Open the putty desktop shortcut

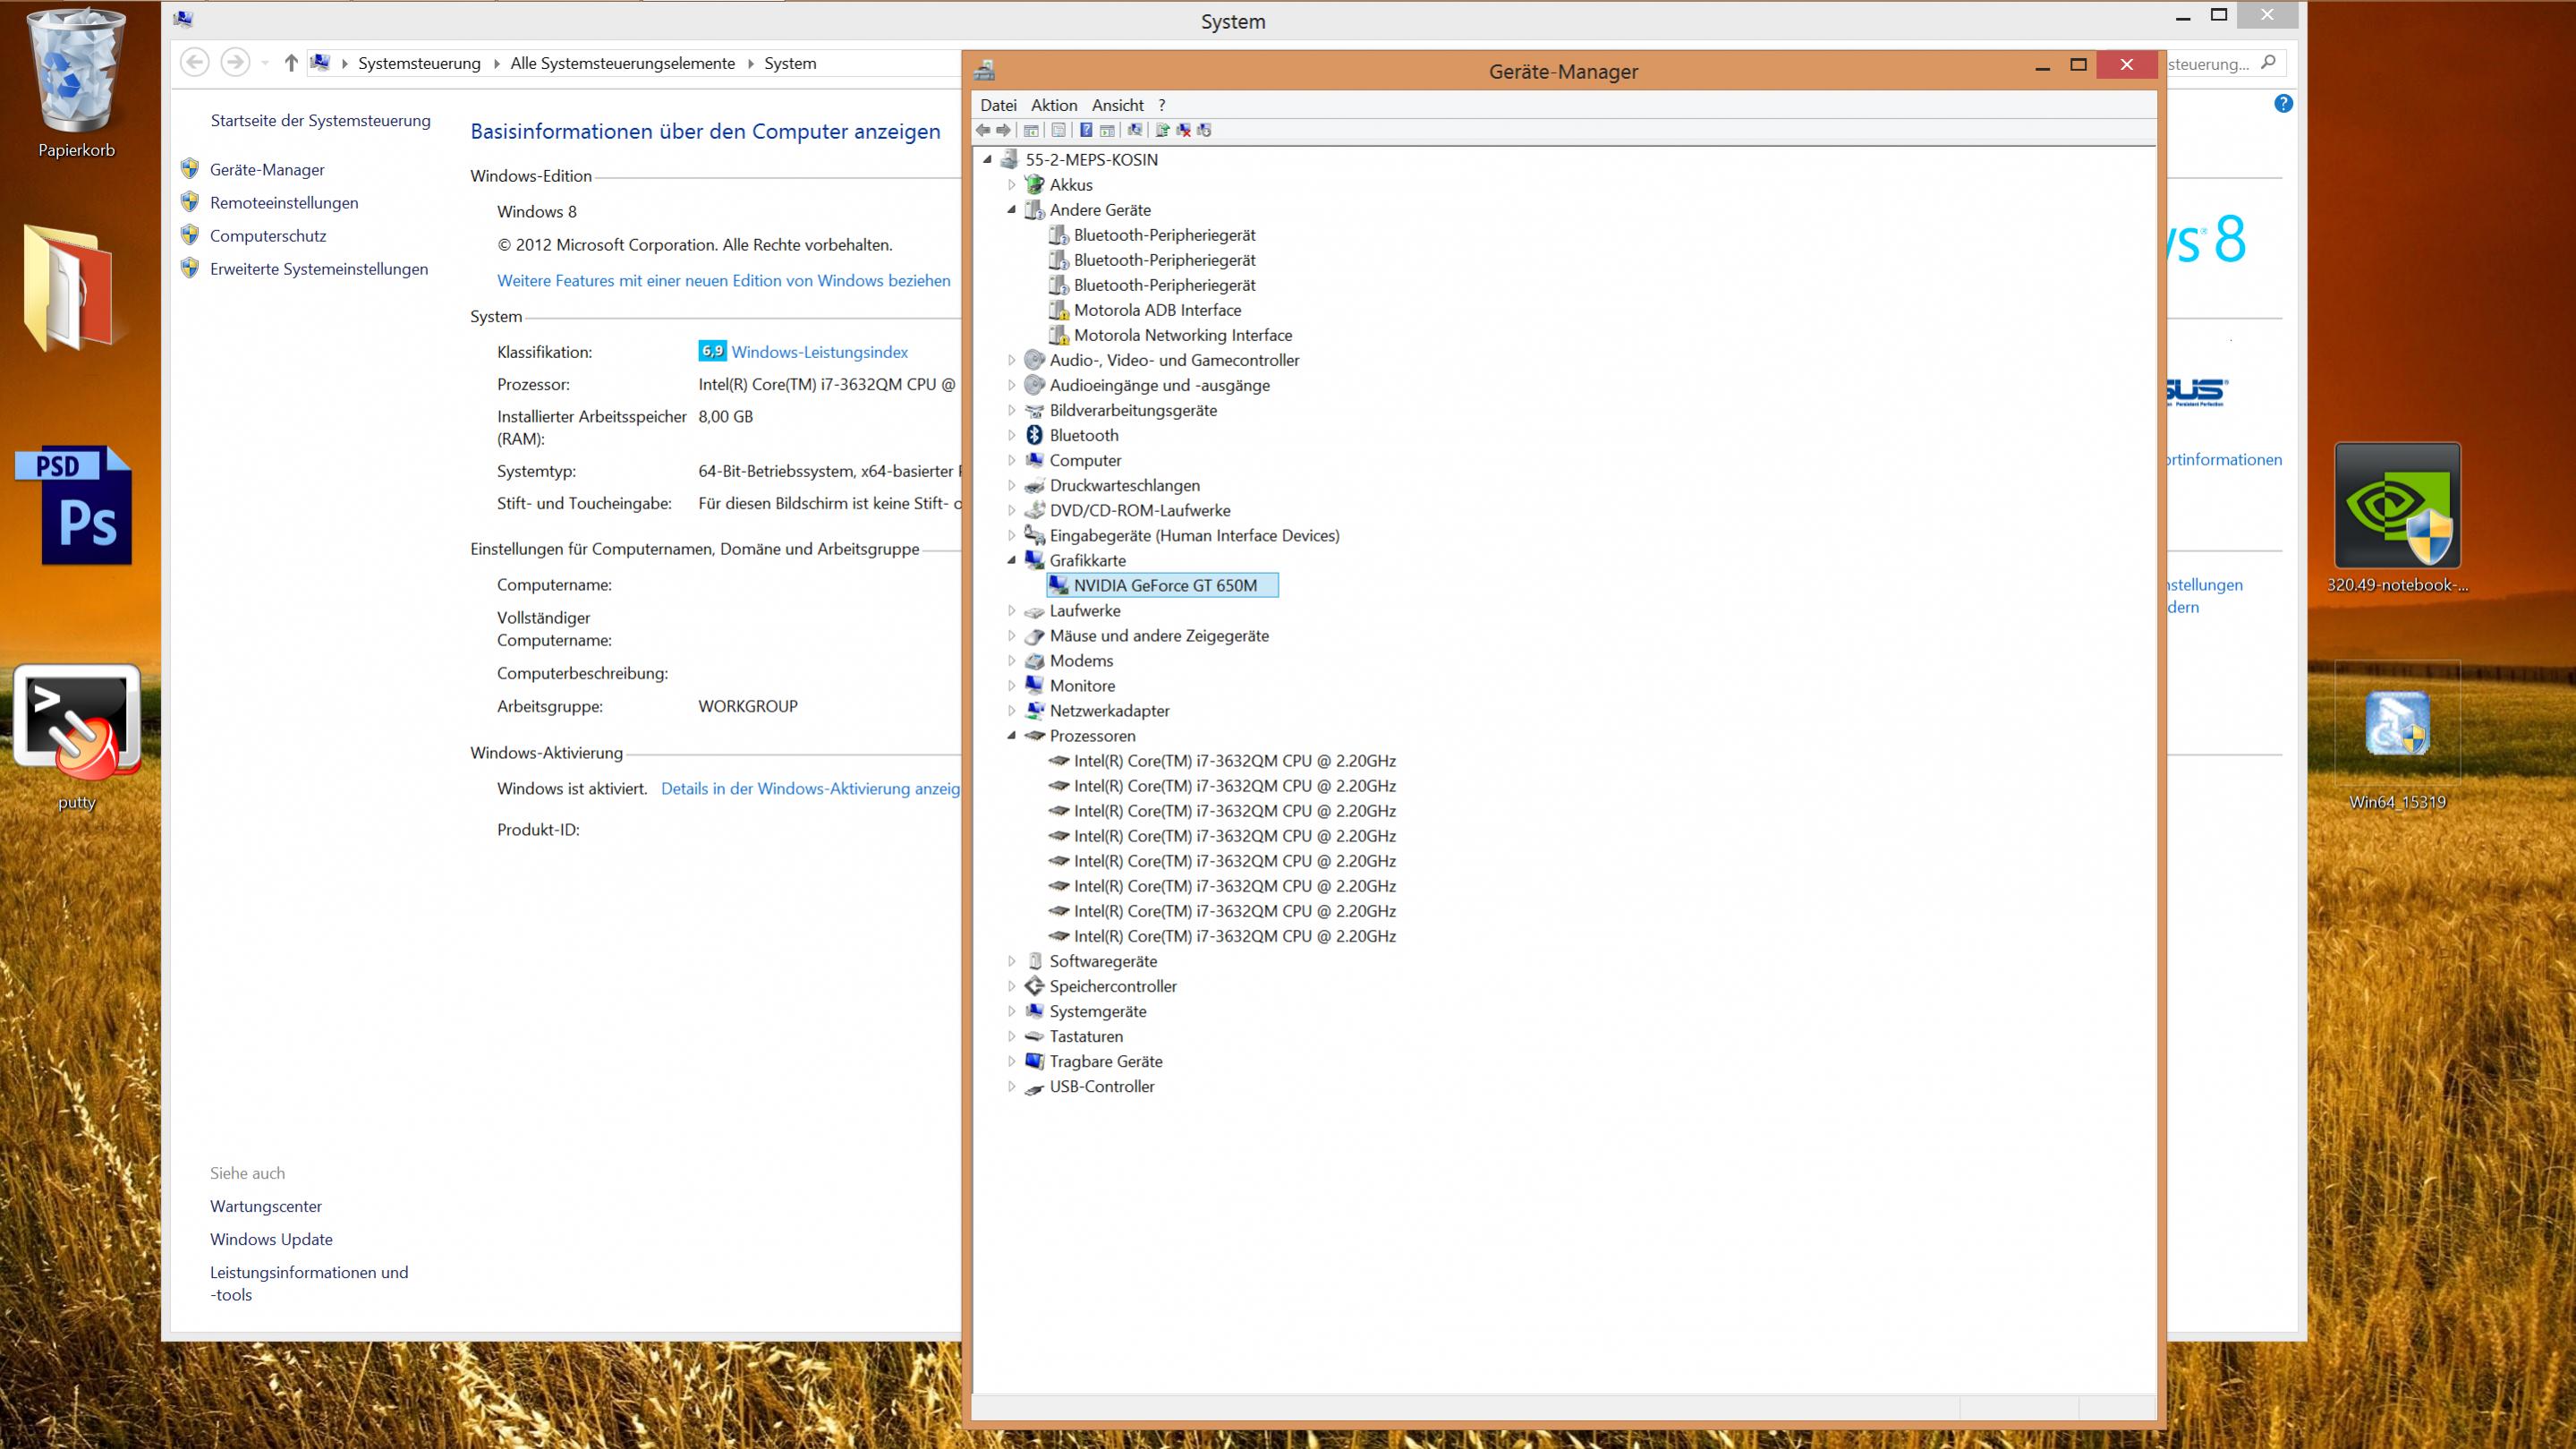pos(77,722)
